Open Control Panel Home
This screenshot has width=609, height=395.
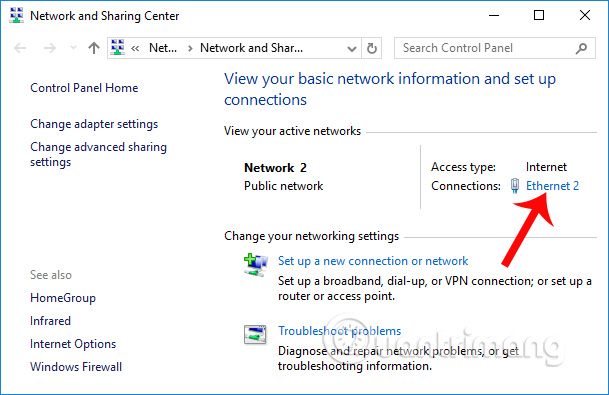click(84, 88)
